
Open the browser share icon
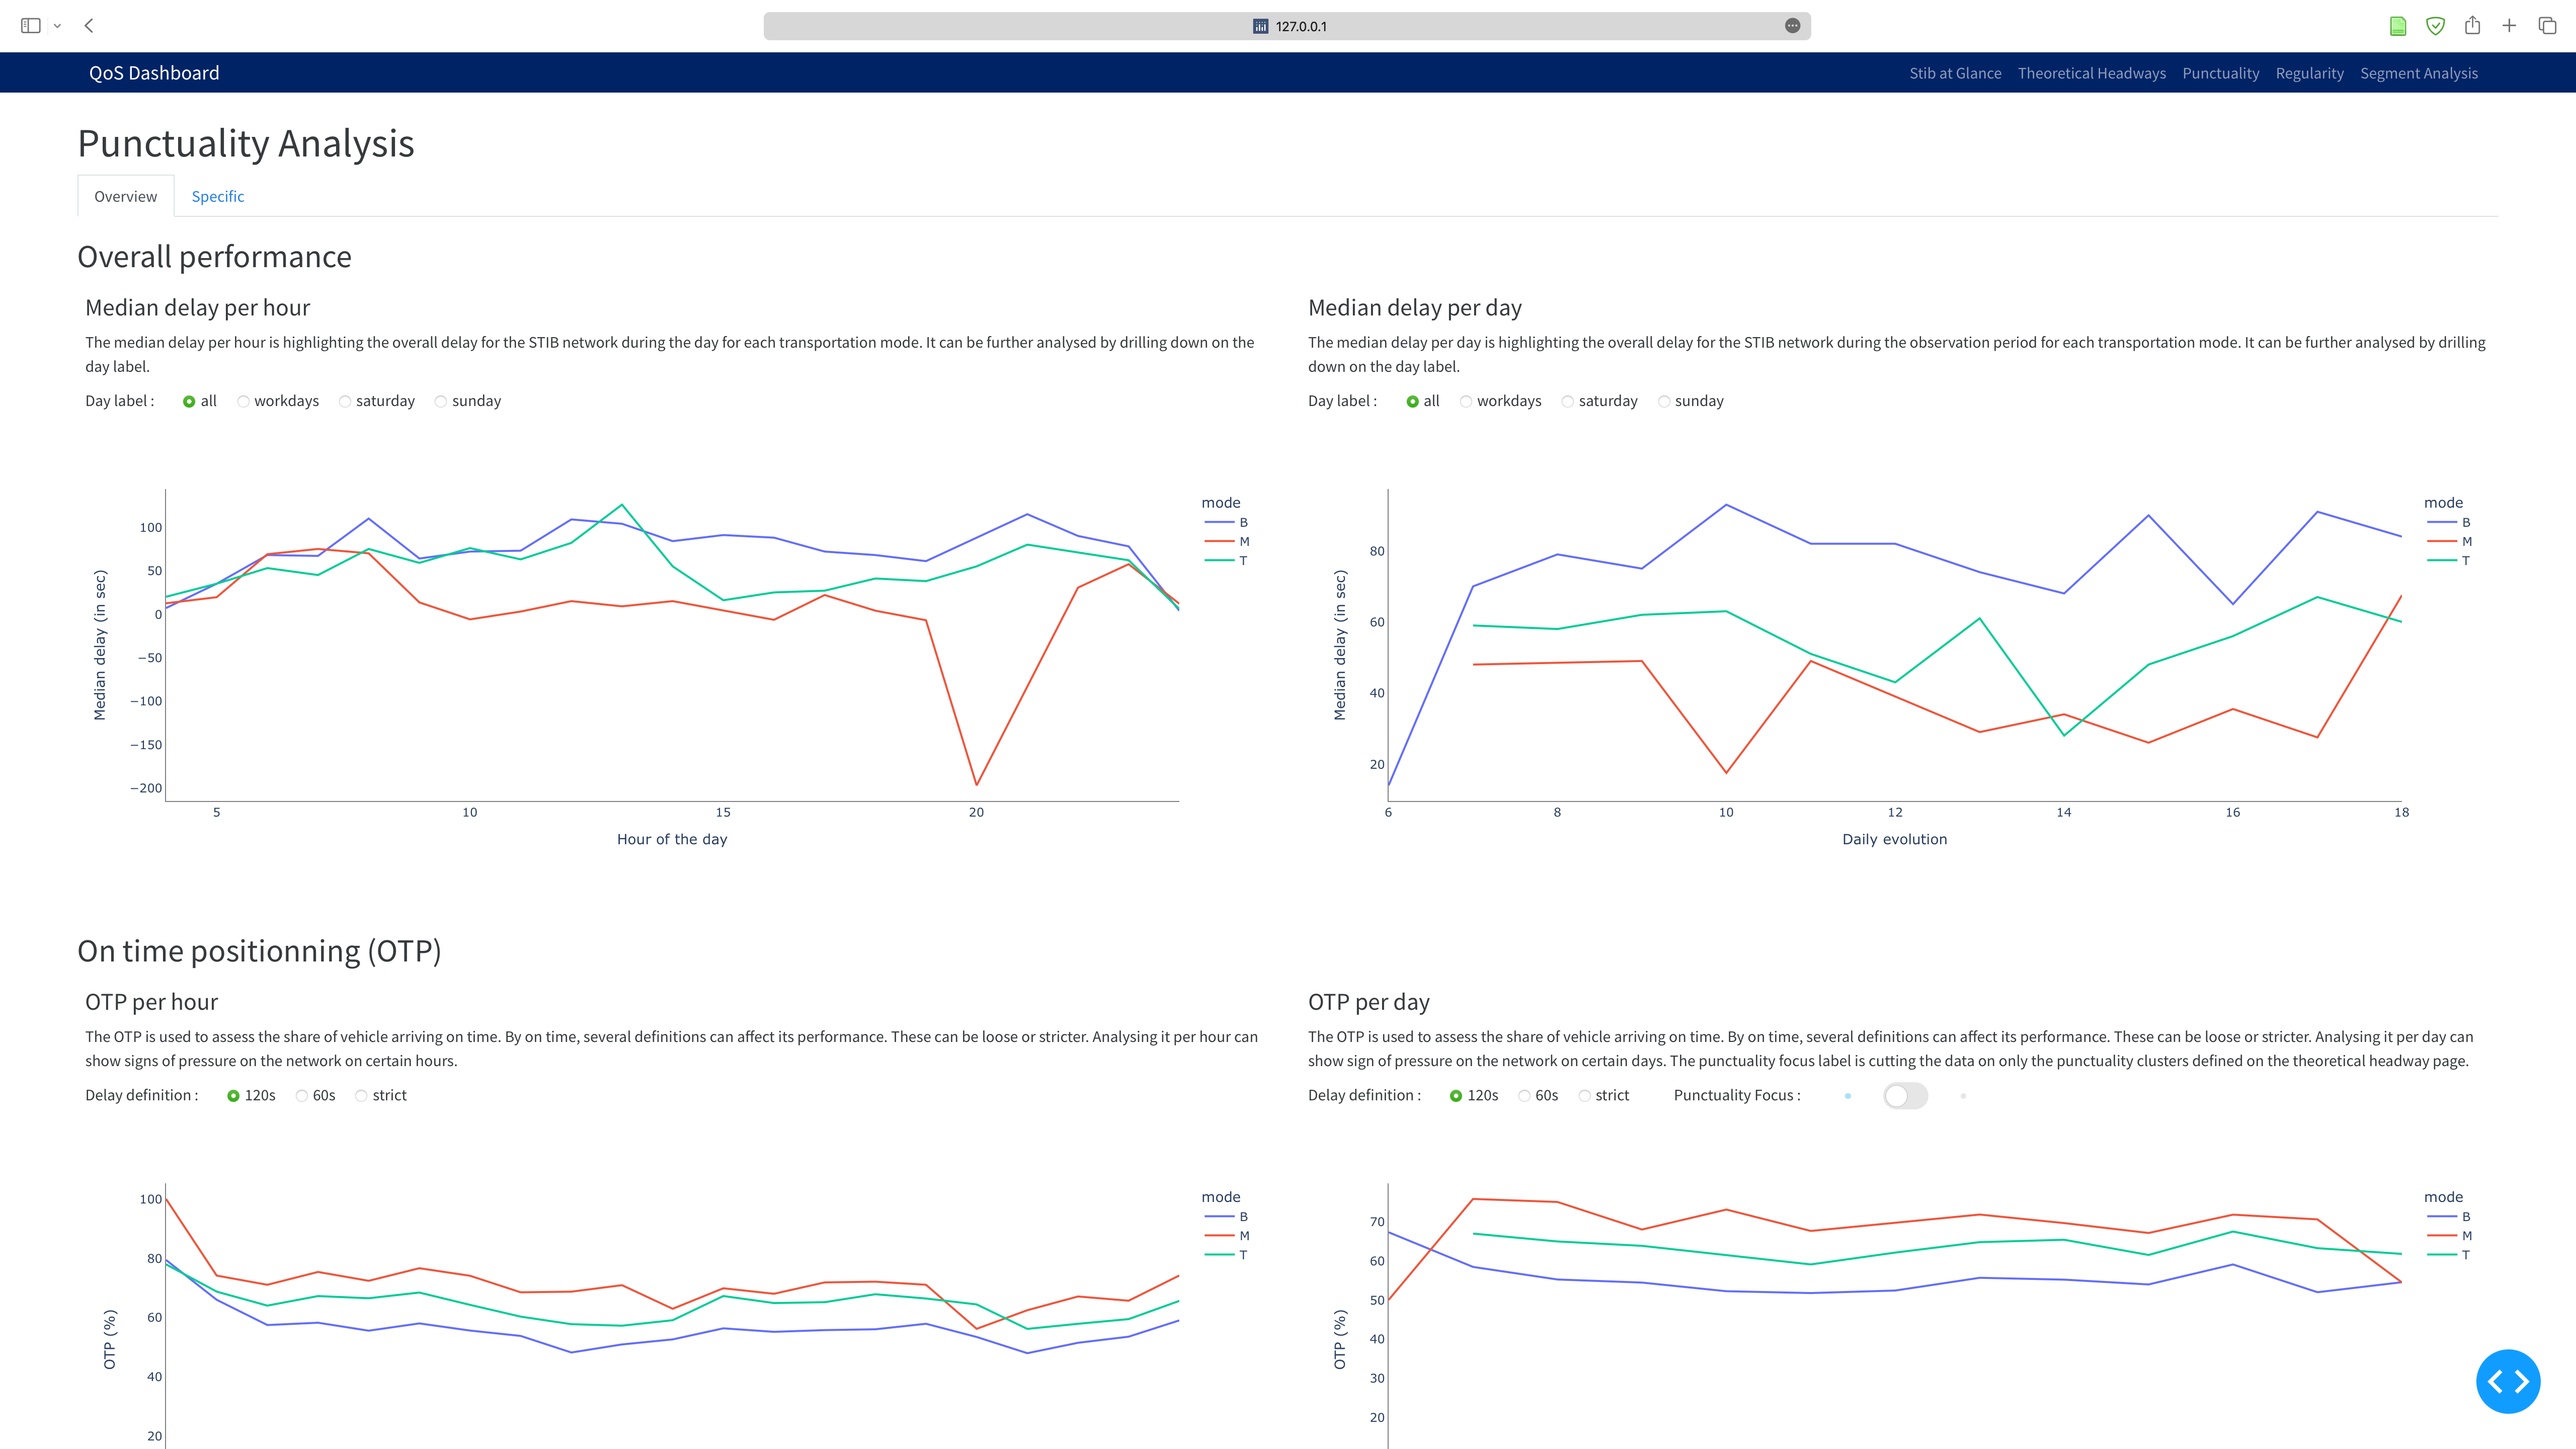point(2472,25)
